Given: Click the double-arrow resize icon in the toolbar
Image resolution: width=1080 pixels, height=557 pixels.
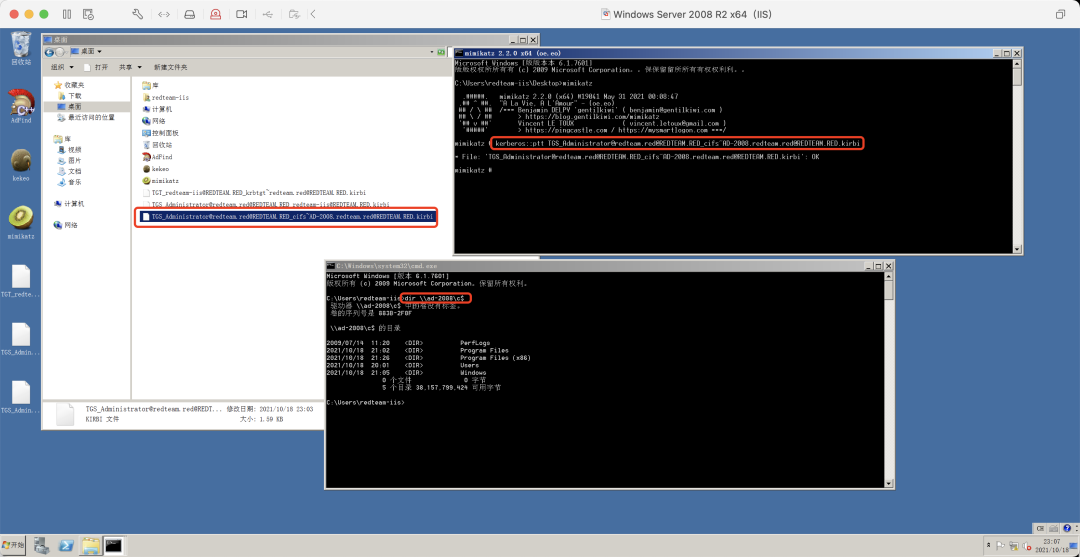Looking at the screenshot, I should click(x=163, y=14).
